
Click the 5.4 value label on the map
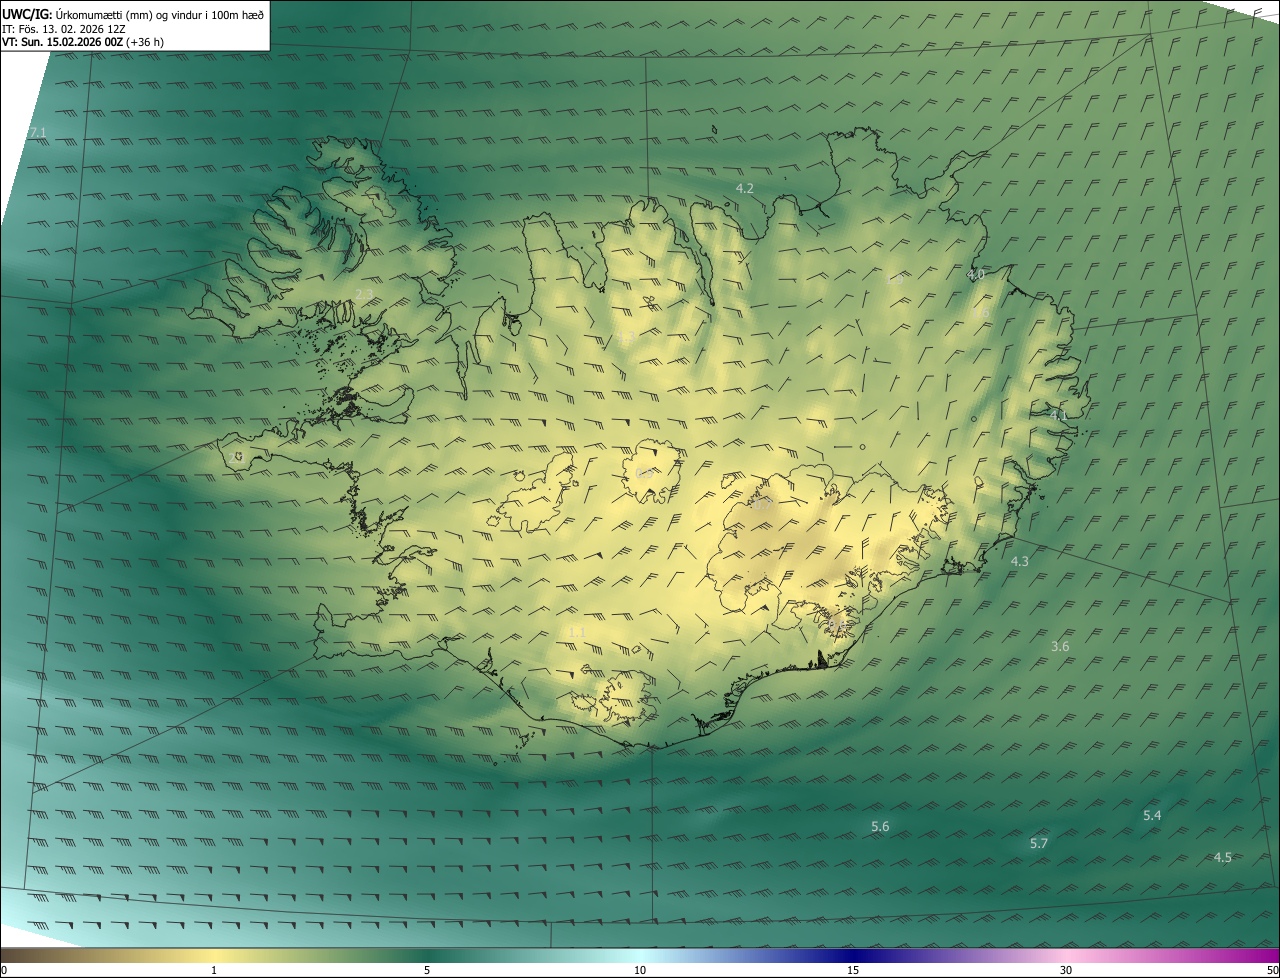pyautogui.click(x=1152, y=816)
